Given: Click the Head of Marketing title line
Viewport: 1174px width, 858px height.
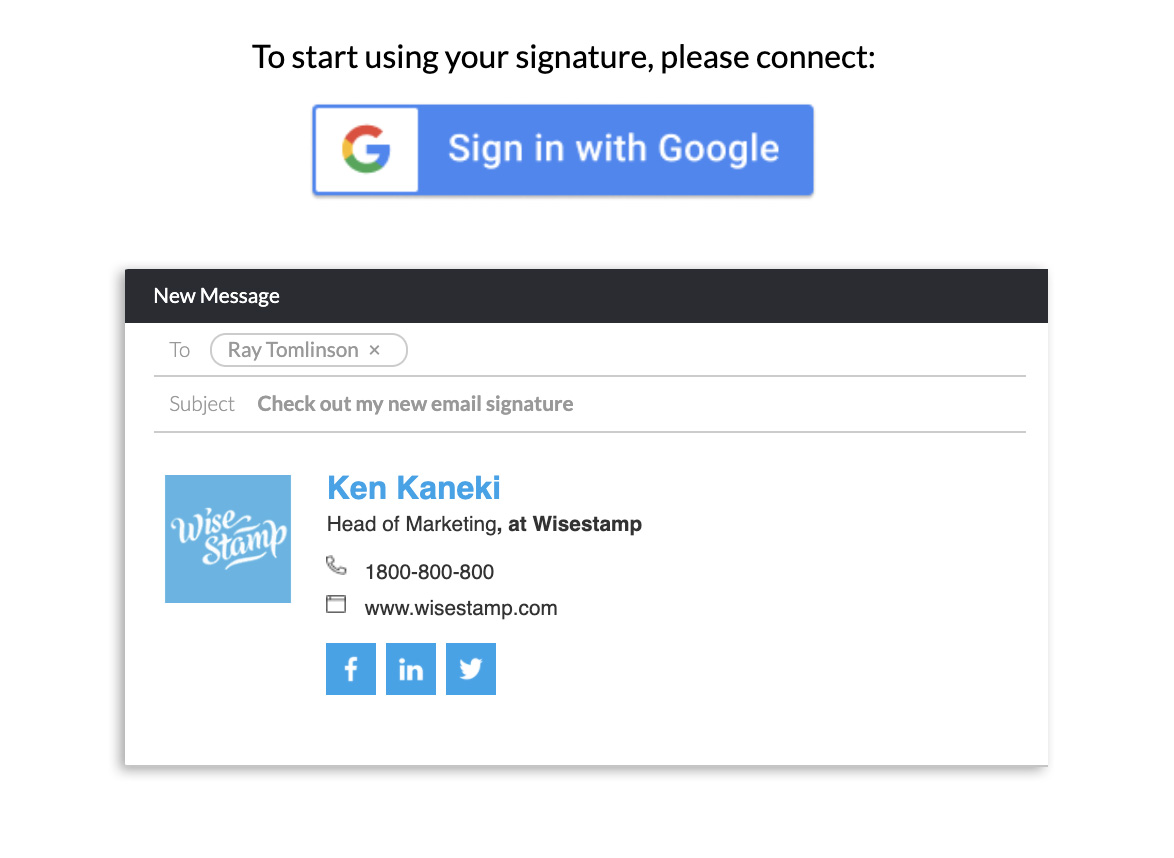Looking at the screenshot, I should coord(484,524).
